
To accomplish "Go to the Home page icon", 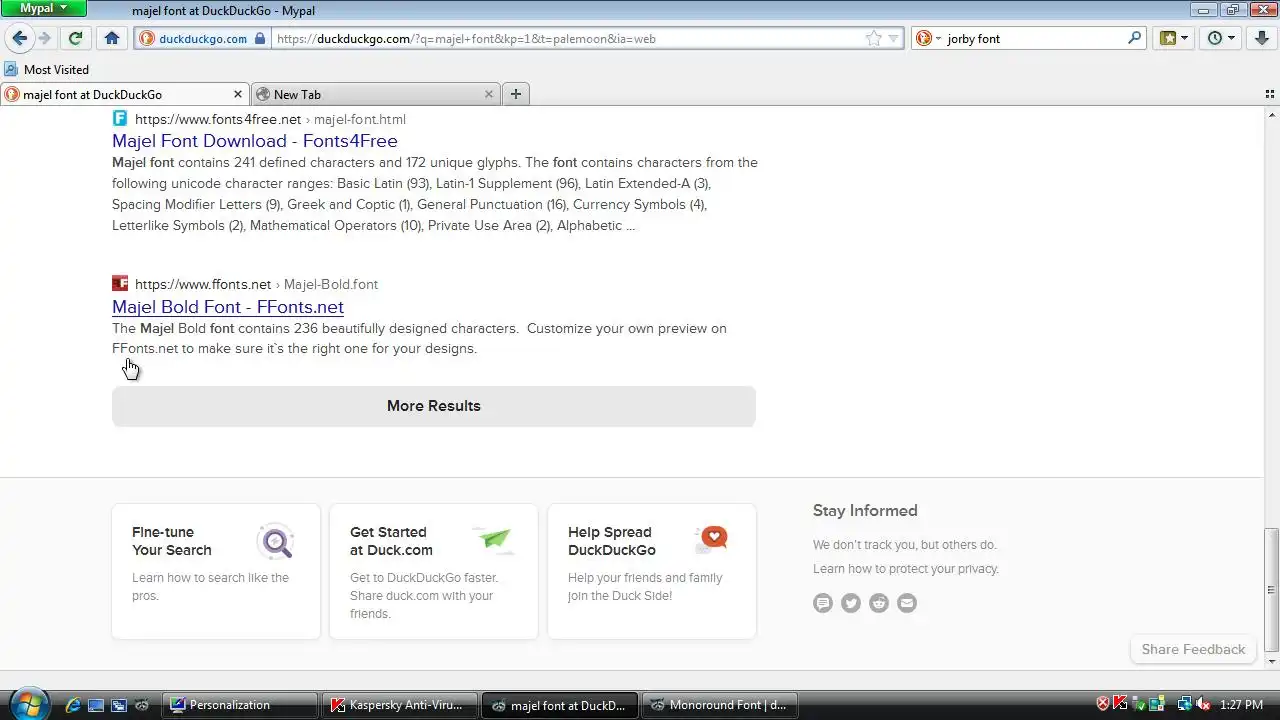I will (x=112, y=38).
